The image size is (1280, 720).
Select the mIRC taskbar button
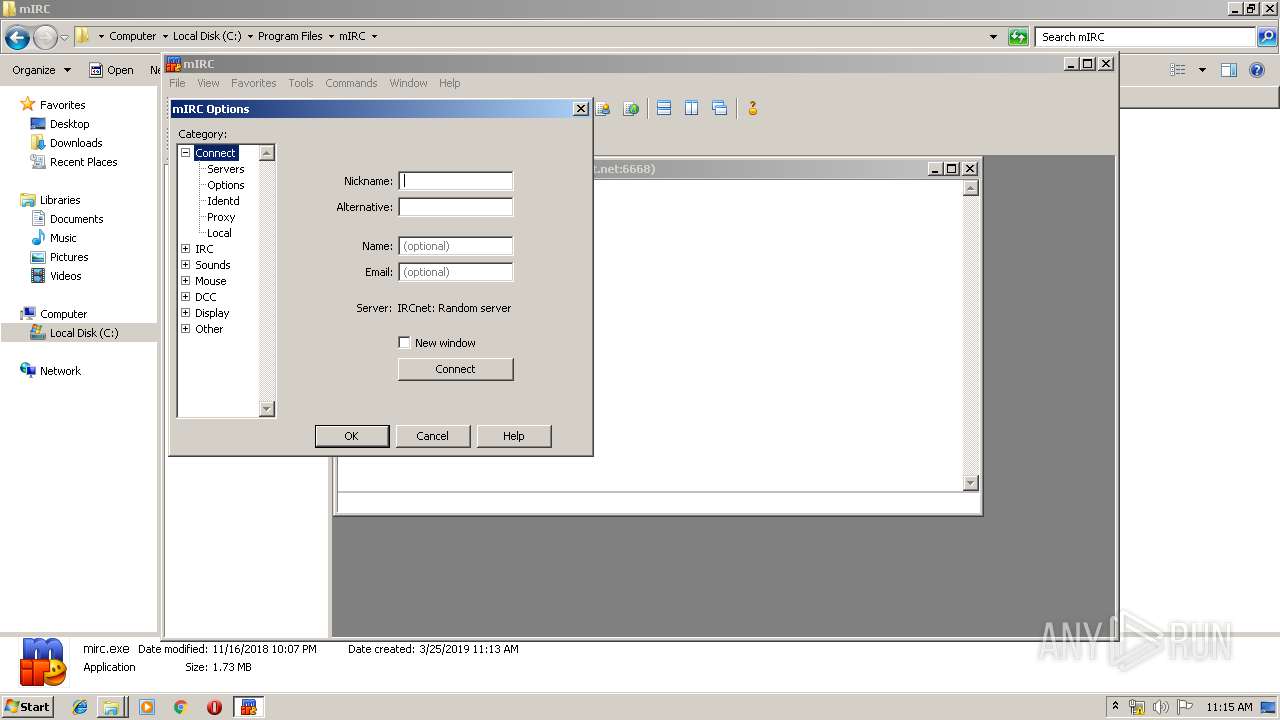coord(248,707)
